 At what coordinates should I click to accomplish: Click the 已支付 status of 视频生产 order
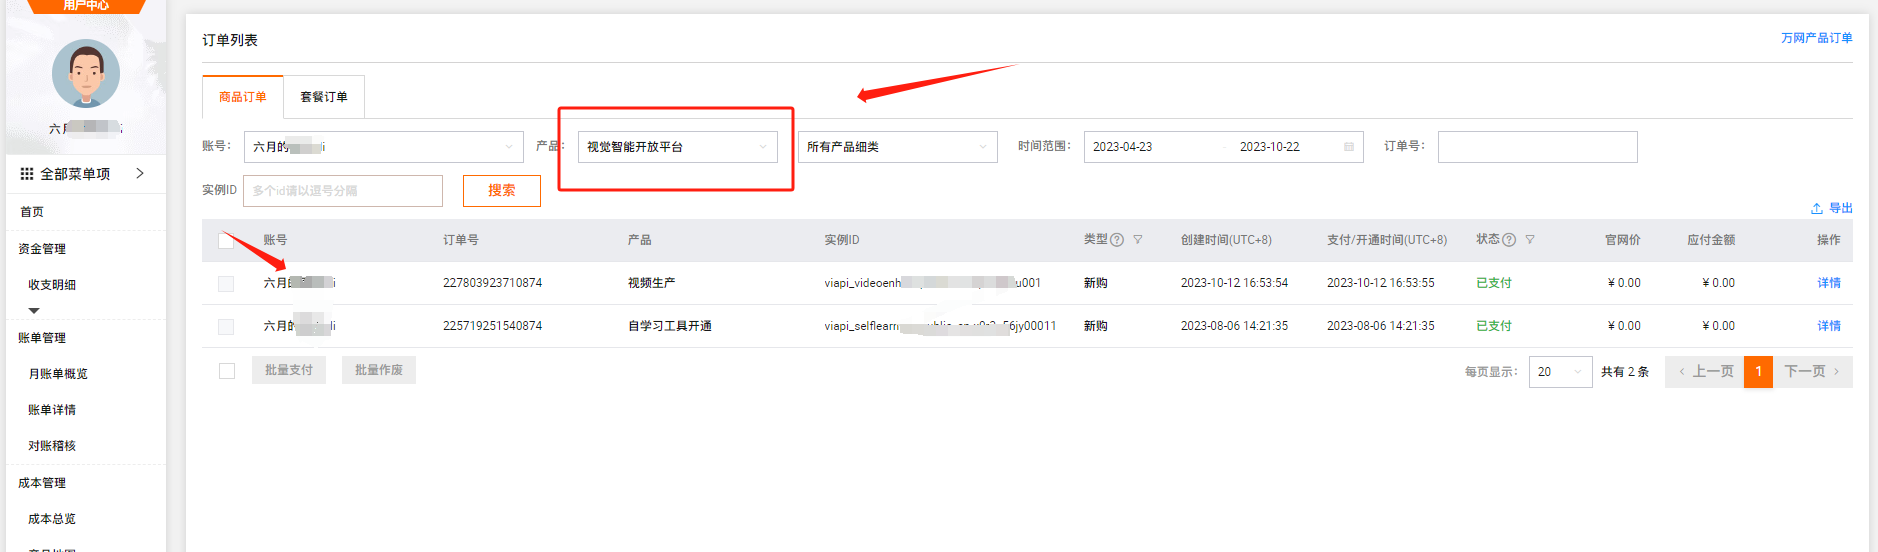(1494, 283)
